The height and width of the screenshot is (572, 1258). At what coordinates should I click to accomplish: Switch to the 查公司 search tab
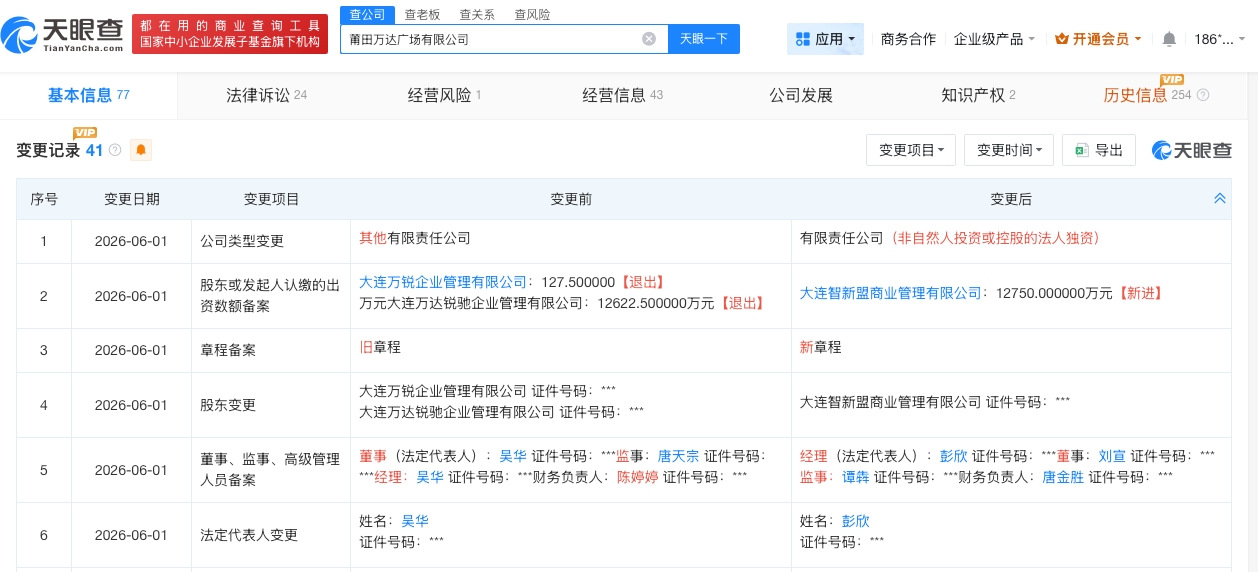pos(367,14)
